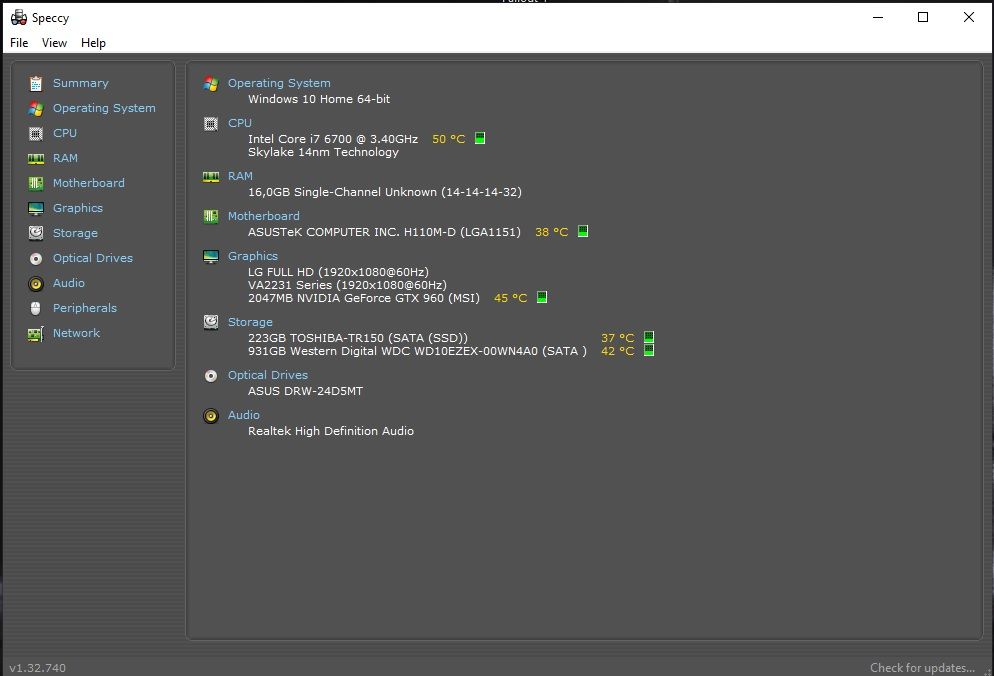Image resolution: width=994 pixels, height=676 pixels.
Task: Click the green Western Digital temperature indicator
Action: point(649,350)
